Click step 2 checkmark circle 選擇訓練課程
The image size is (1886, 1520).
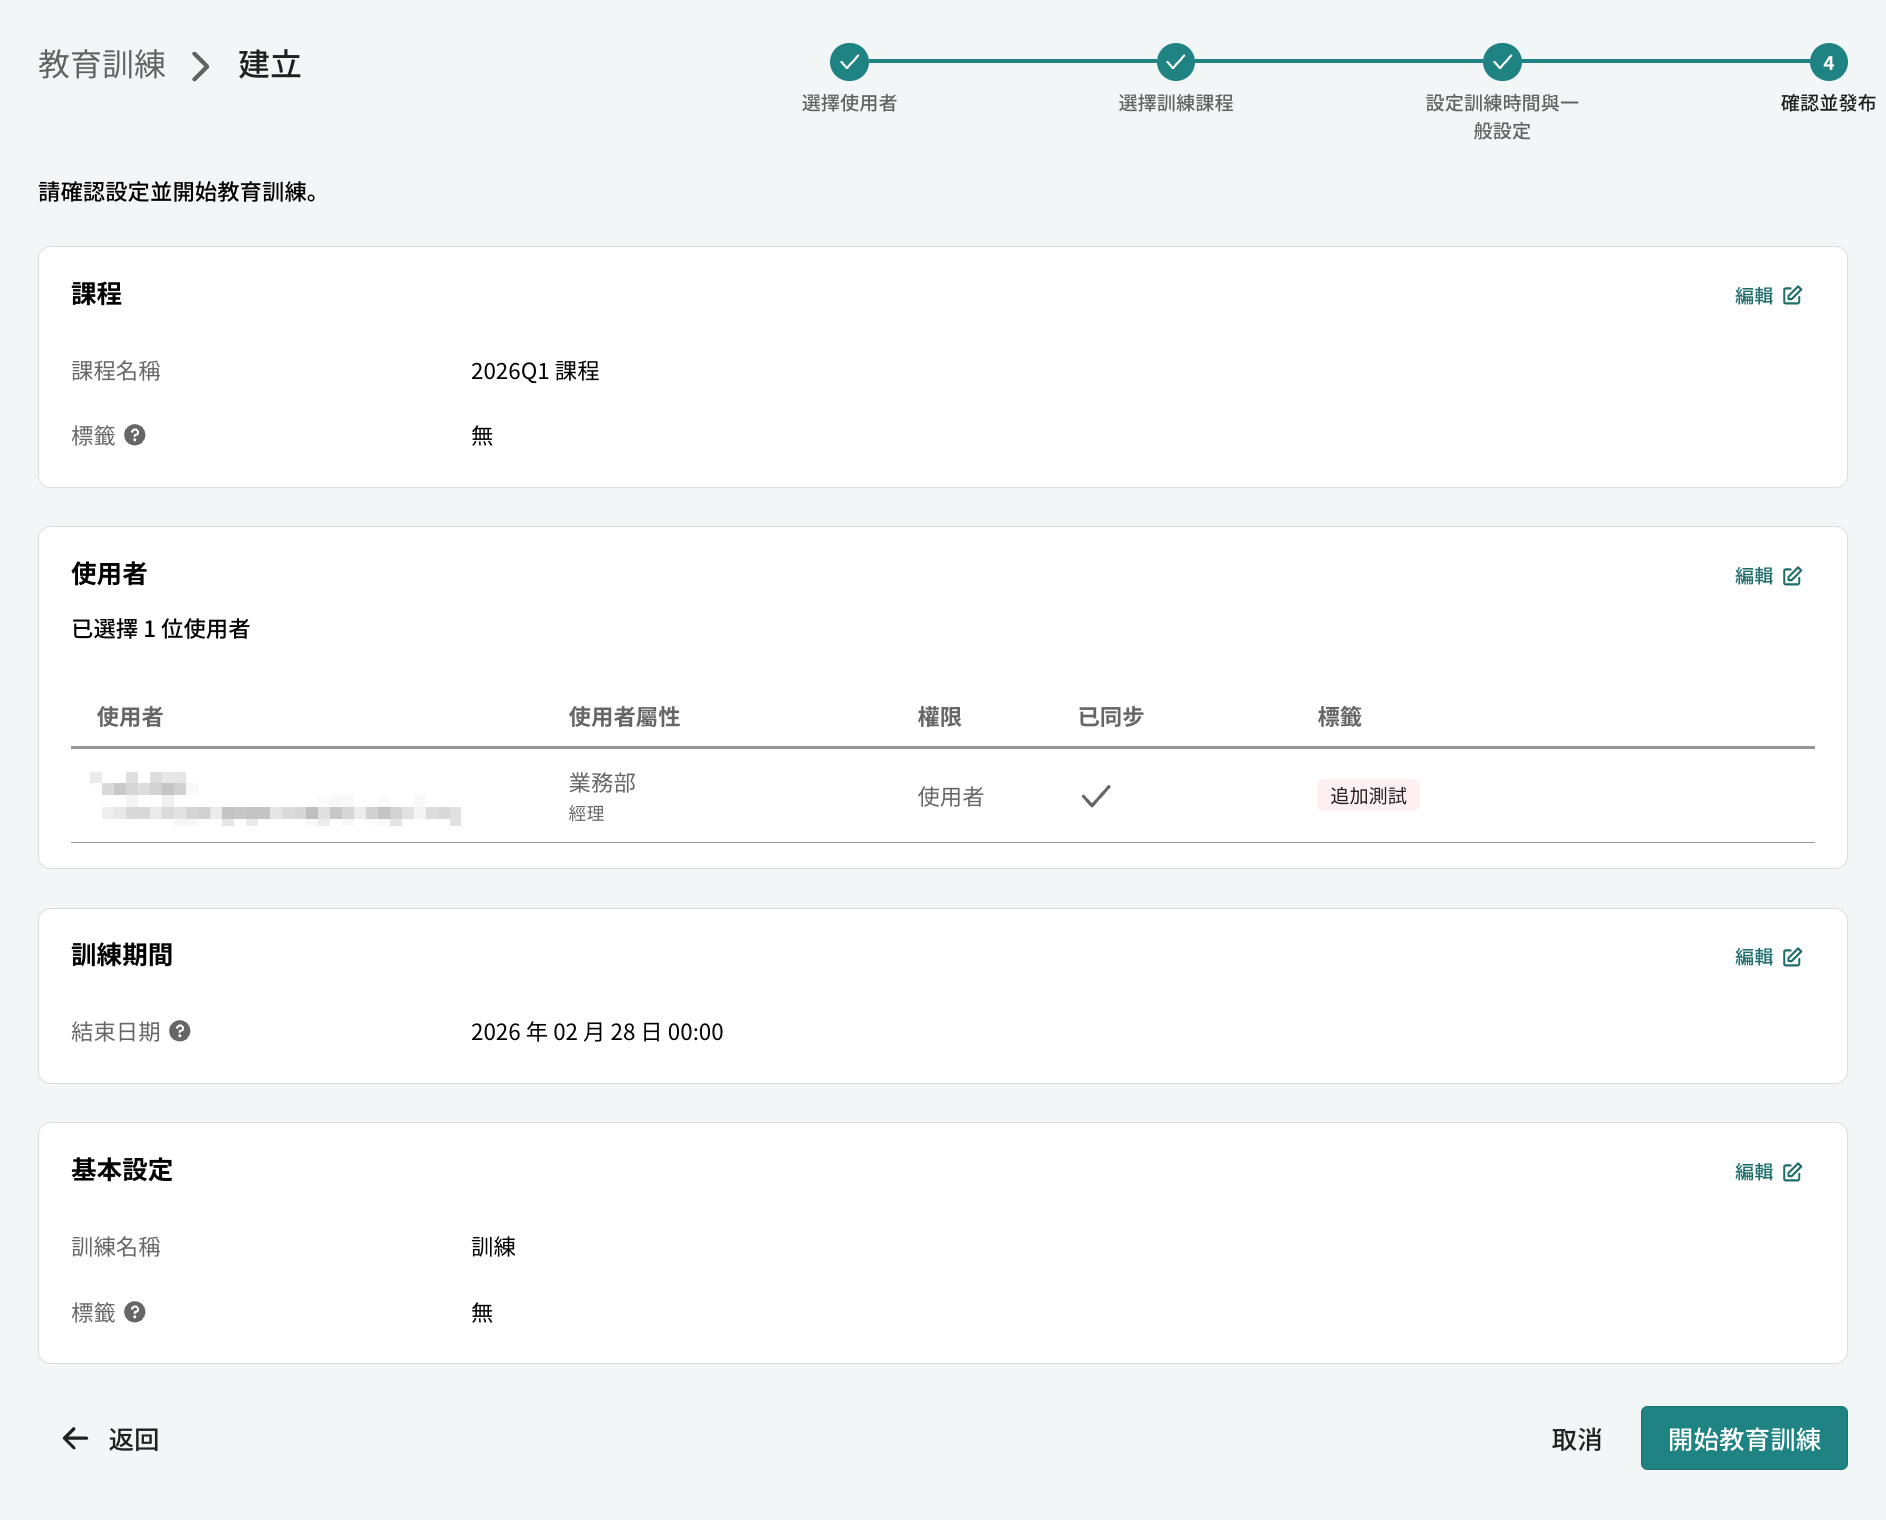coord(1176,62)
